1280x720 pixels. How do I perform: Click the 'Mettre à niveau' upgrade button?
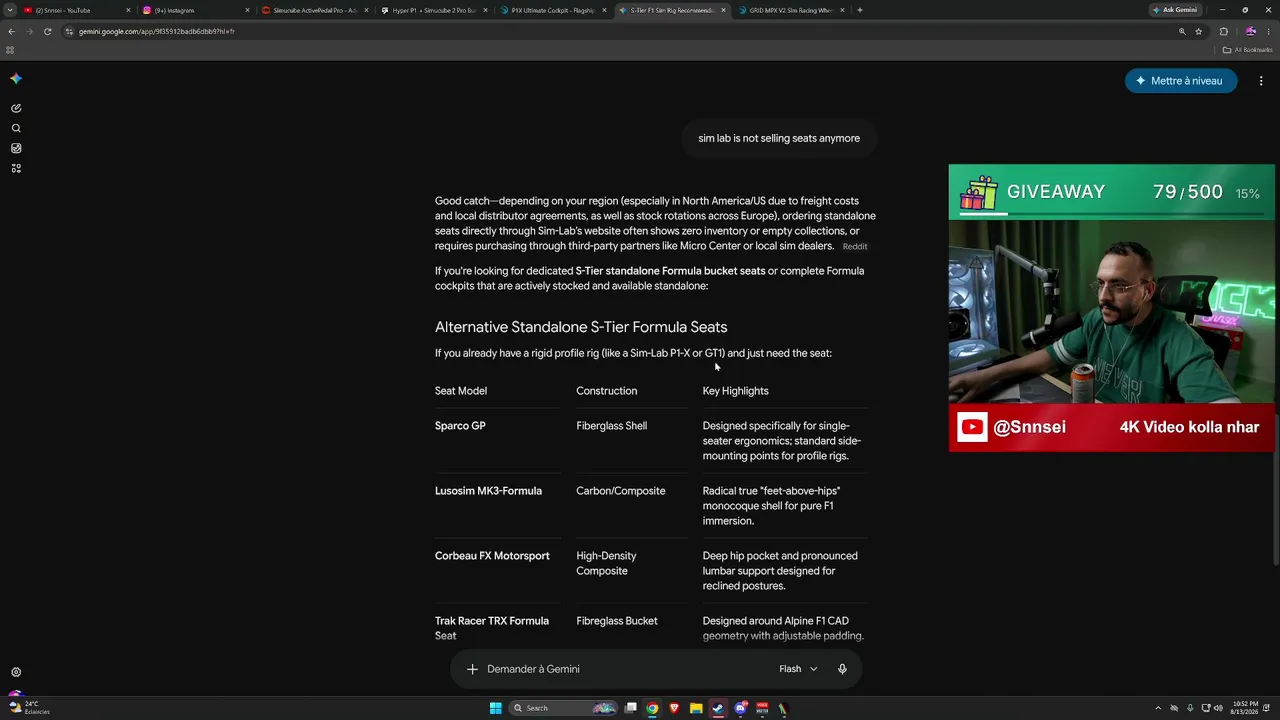tap(1181, 81)
